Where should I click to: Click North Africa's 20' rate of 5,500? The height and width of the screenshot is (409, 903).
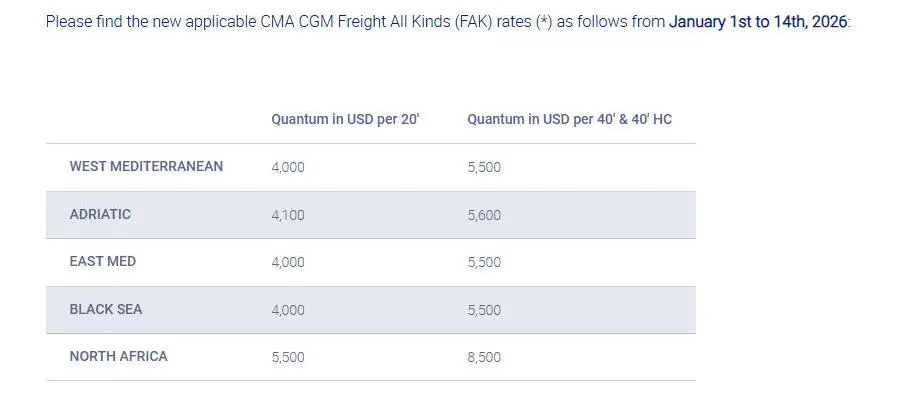[x=288, y=357]
